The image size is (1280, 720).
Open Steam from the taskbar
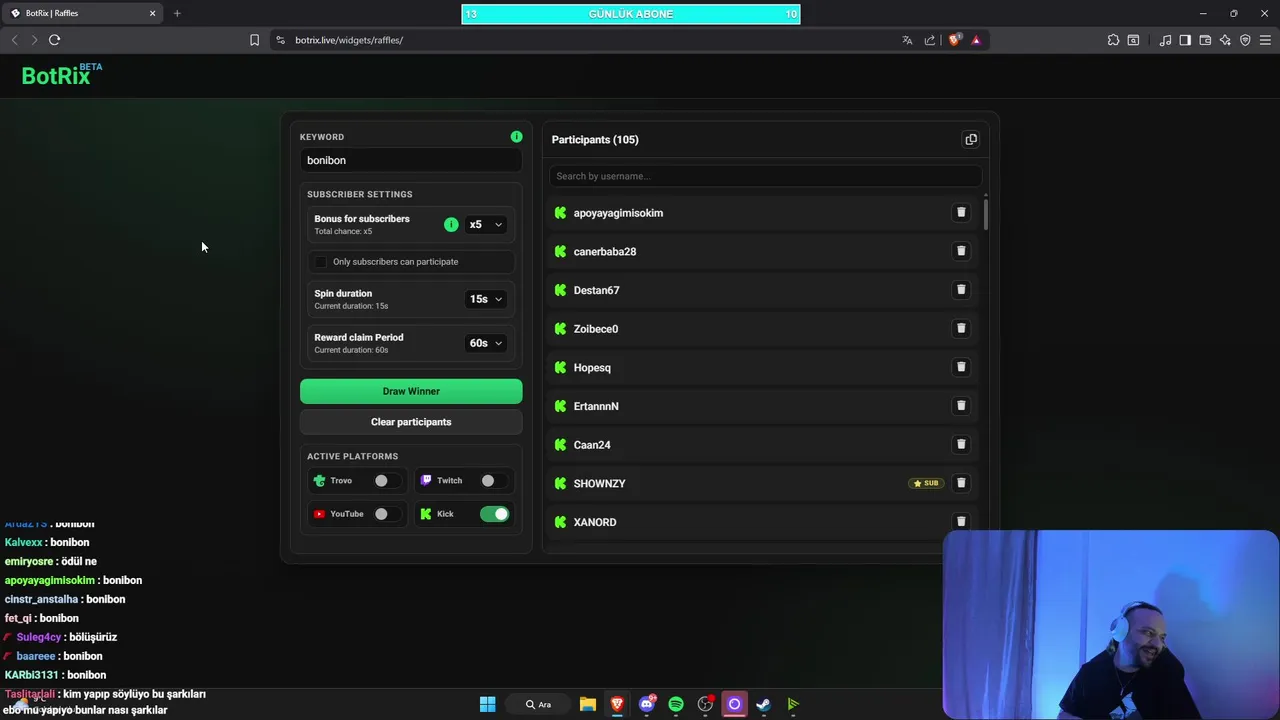pos(763,704)
